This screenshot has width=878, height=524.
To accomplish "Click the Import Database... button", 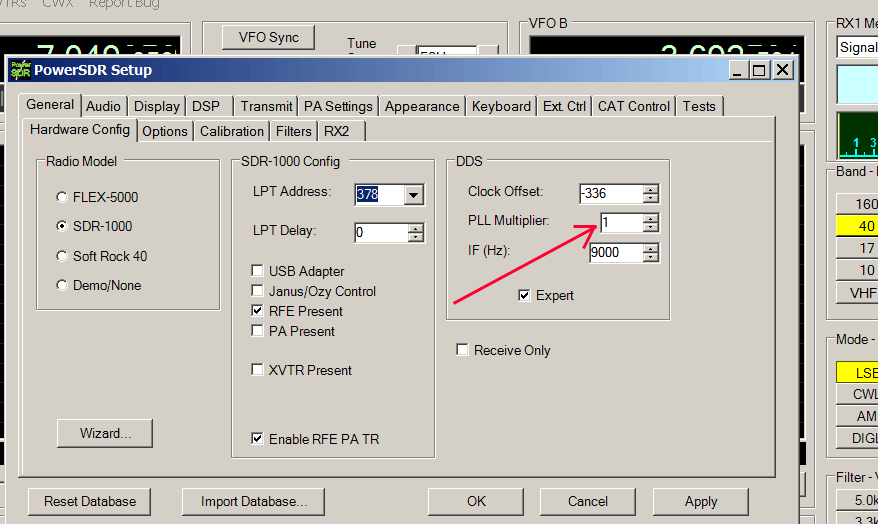I will click(x=254, y=501).
